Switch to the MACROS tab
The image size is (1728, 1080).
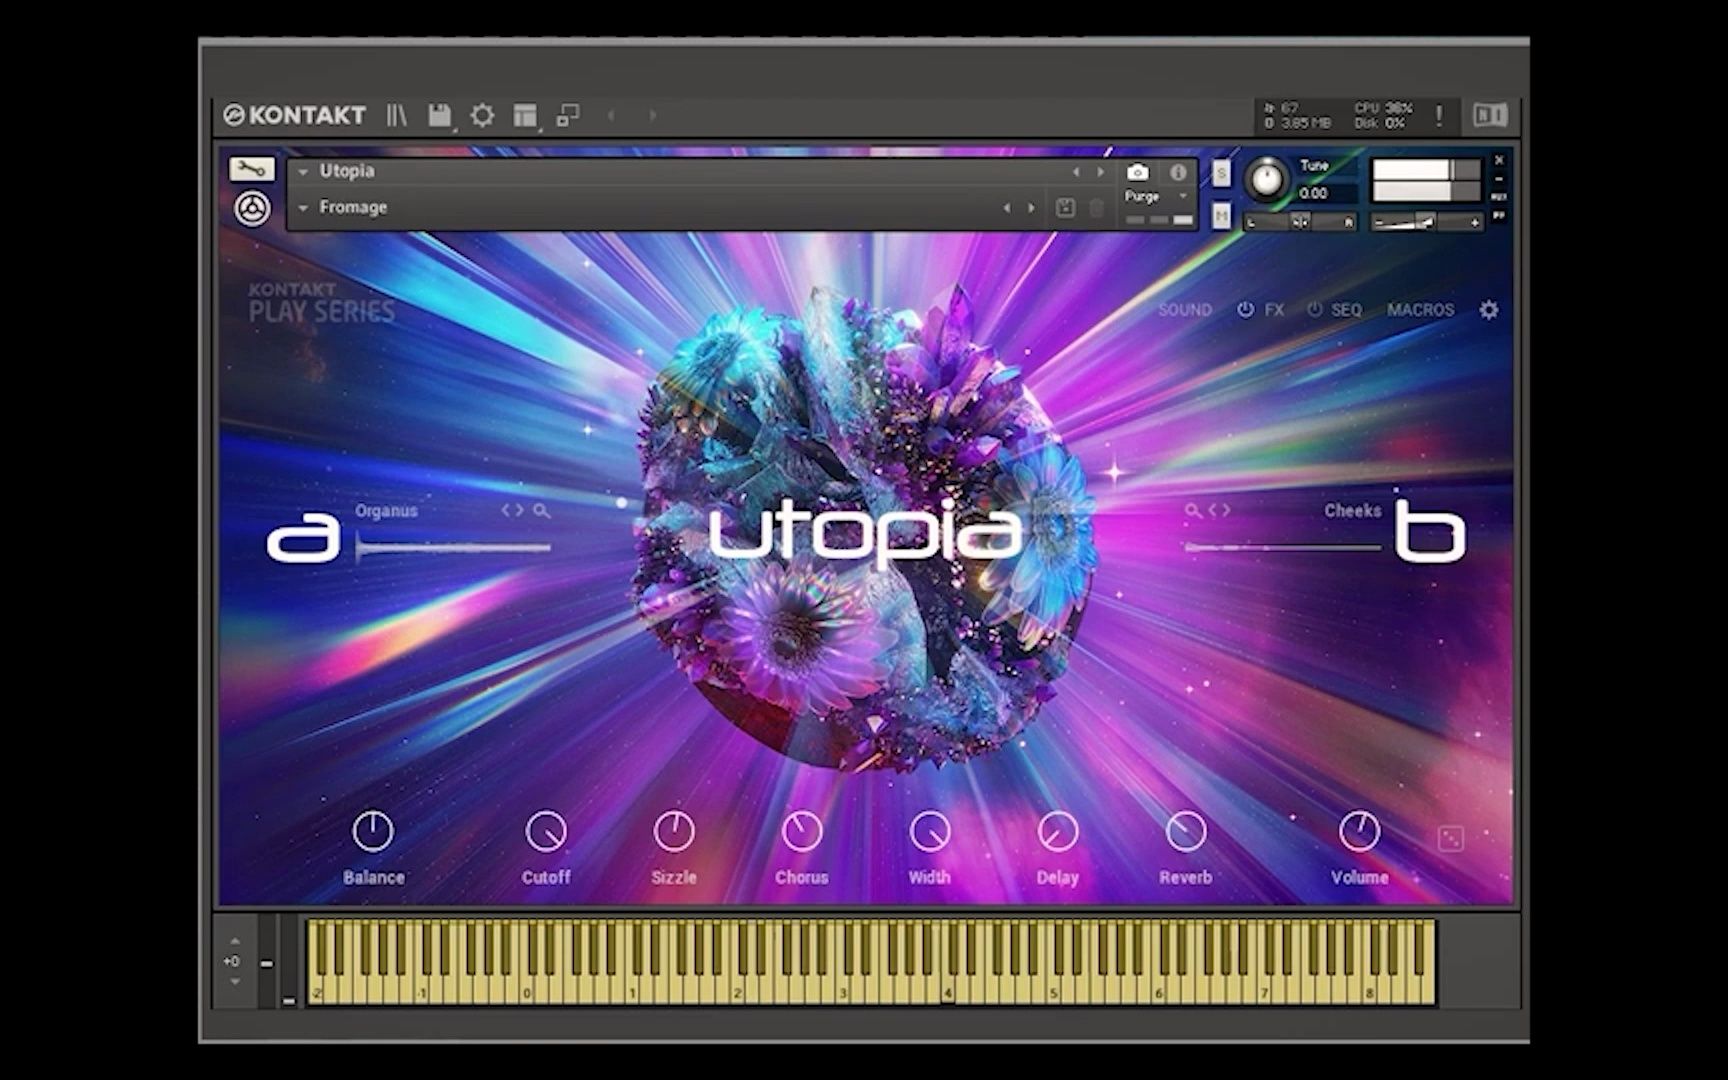tap(1420, 310)
